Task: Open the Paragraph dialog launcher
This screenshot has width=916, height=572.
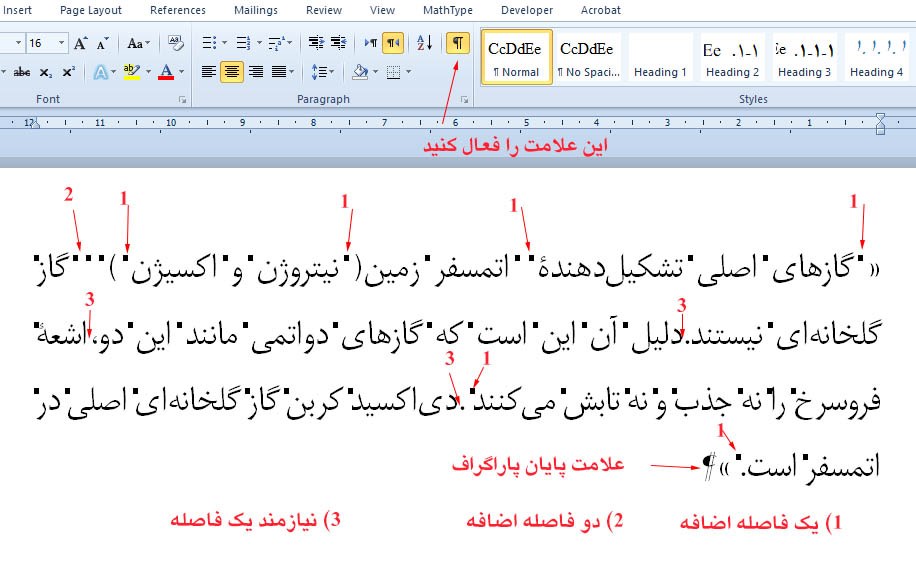Action: point(464,100)
